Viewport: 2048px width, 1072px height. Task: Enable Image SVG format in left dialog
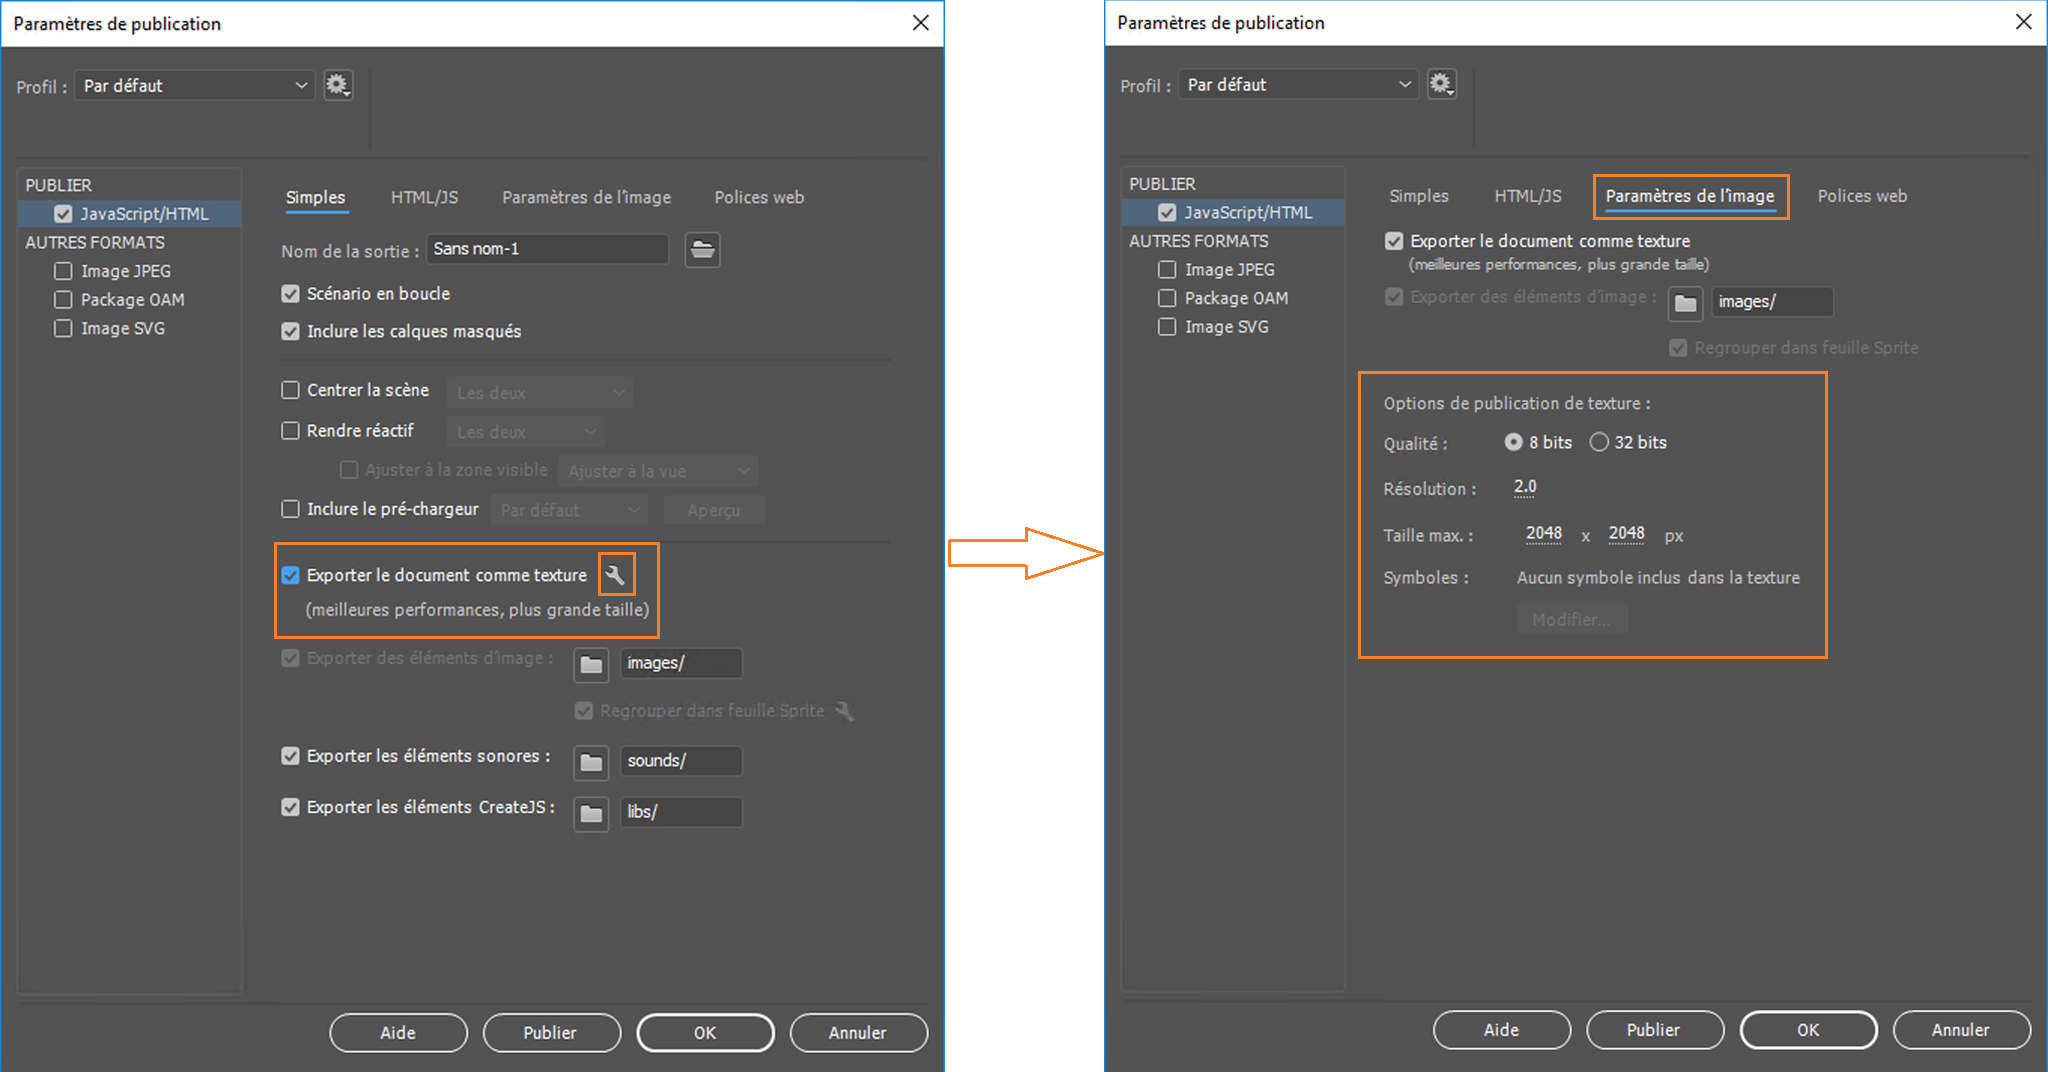[63, 328]
